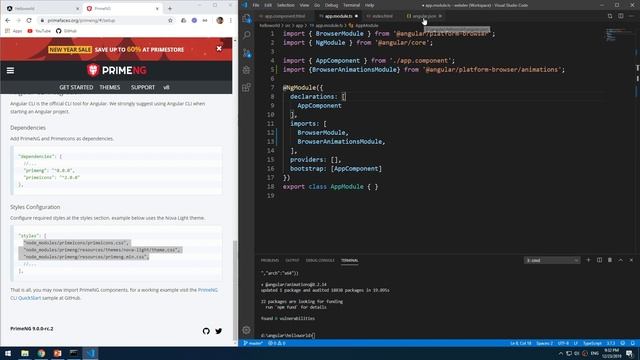The width and height of the screenshot is (640, 360).
Task: Open the GitHub bookmark in Chrome
Action: tap(67, 31)
